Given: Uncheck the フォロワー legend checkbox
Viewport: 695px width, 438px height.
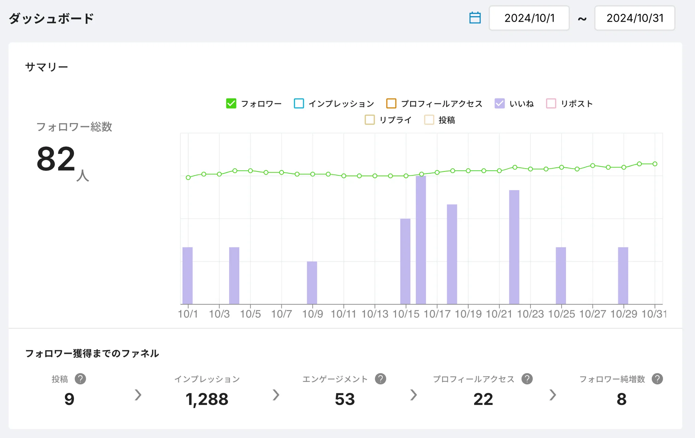Looking at the screenshot, I should tap(231, 103).
